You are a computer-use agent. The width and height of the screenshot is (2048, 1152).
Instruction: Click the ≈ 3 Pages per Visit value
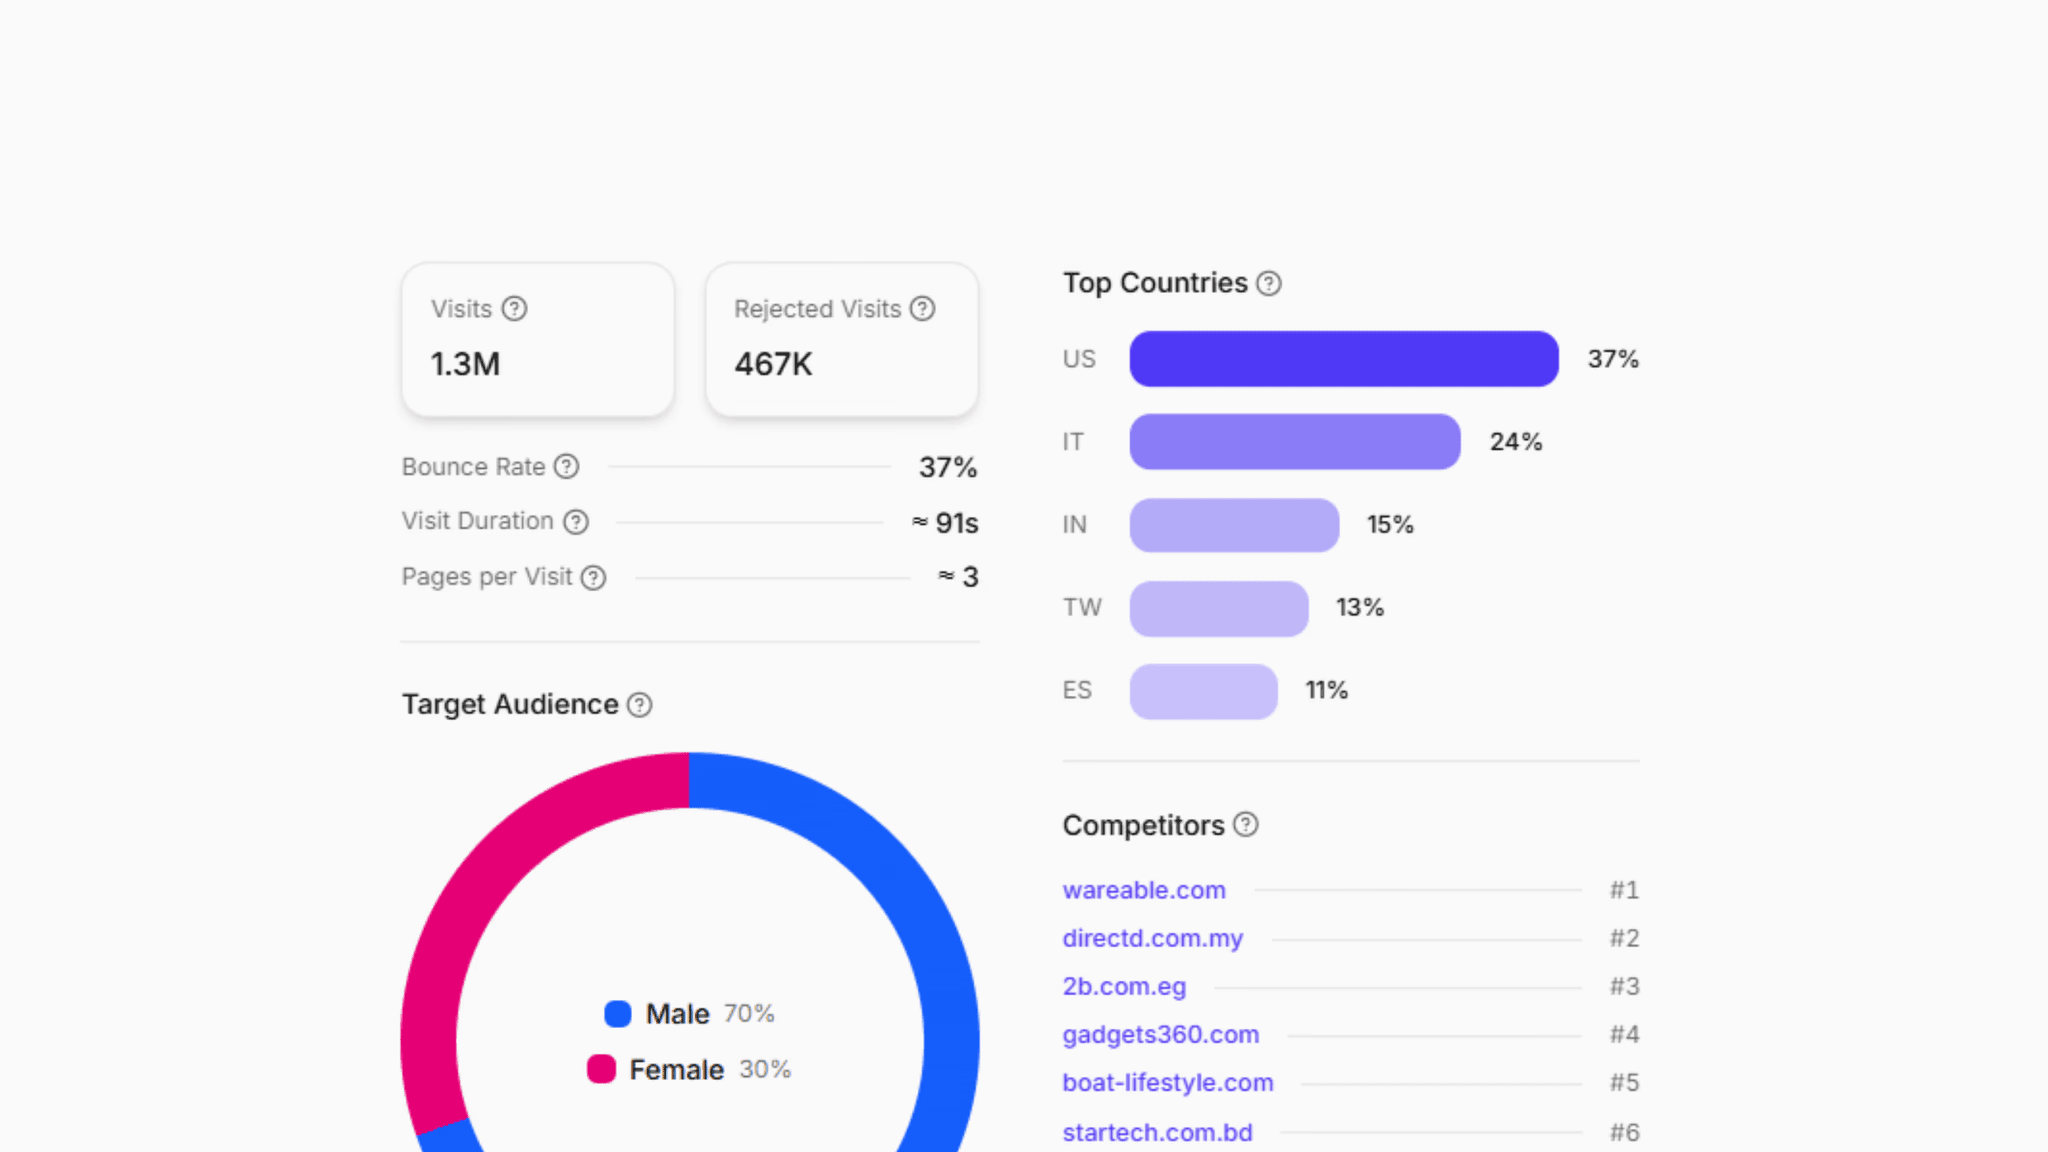pyautogui.click(x=958, y=577)
